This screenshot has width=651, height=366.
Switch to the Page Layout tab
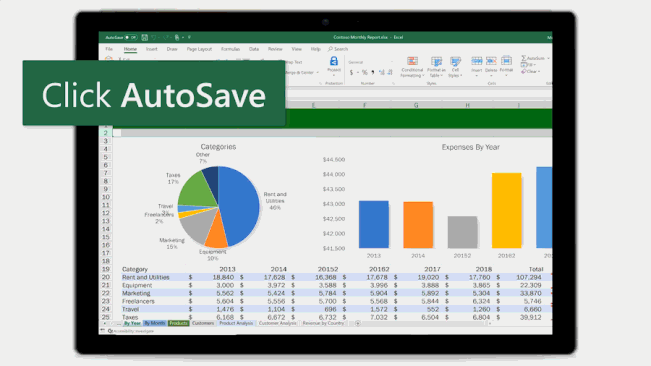(x=199, y=49)
